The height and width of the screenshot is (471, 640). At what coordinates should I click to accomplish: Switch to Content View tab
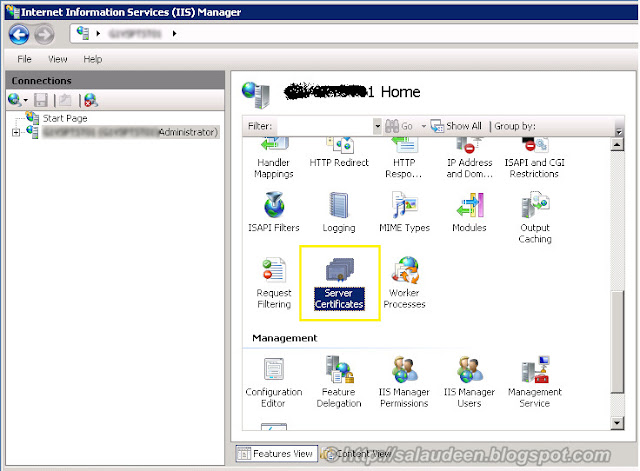coord(356,453)
